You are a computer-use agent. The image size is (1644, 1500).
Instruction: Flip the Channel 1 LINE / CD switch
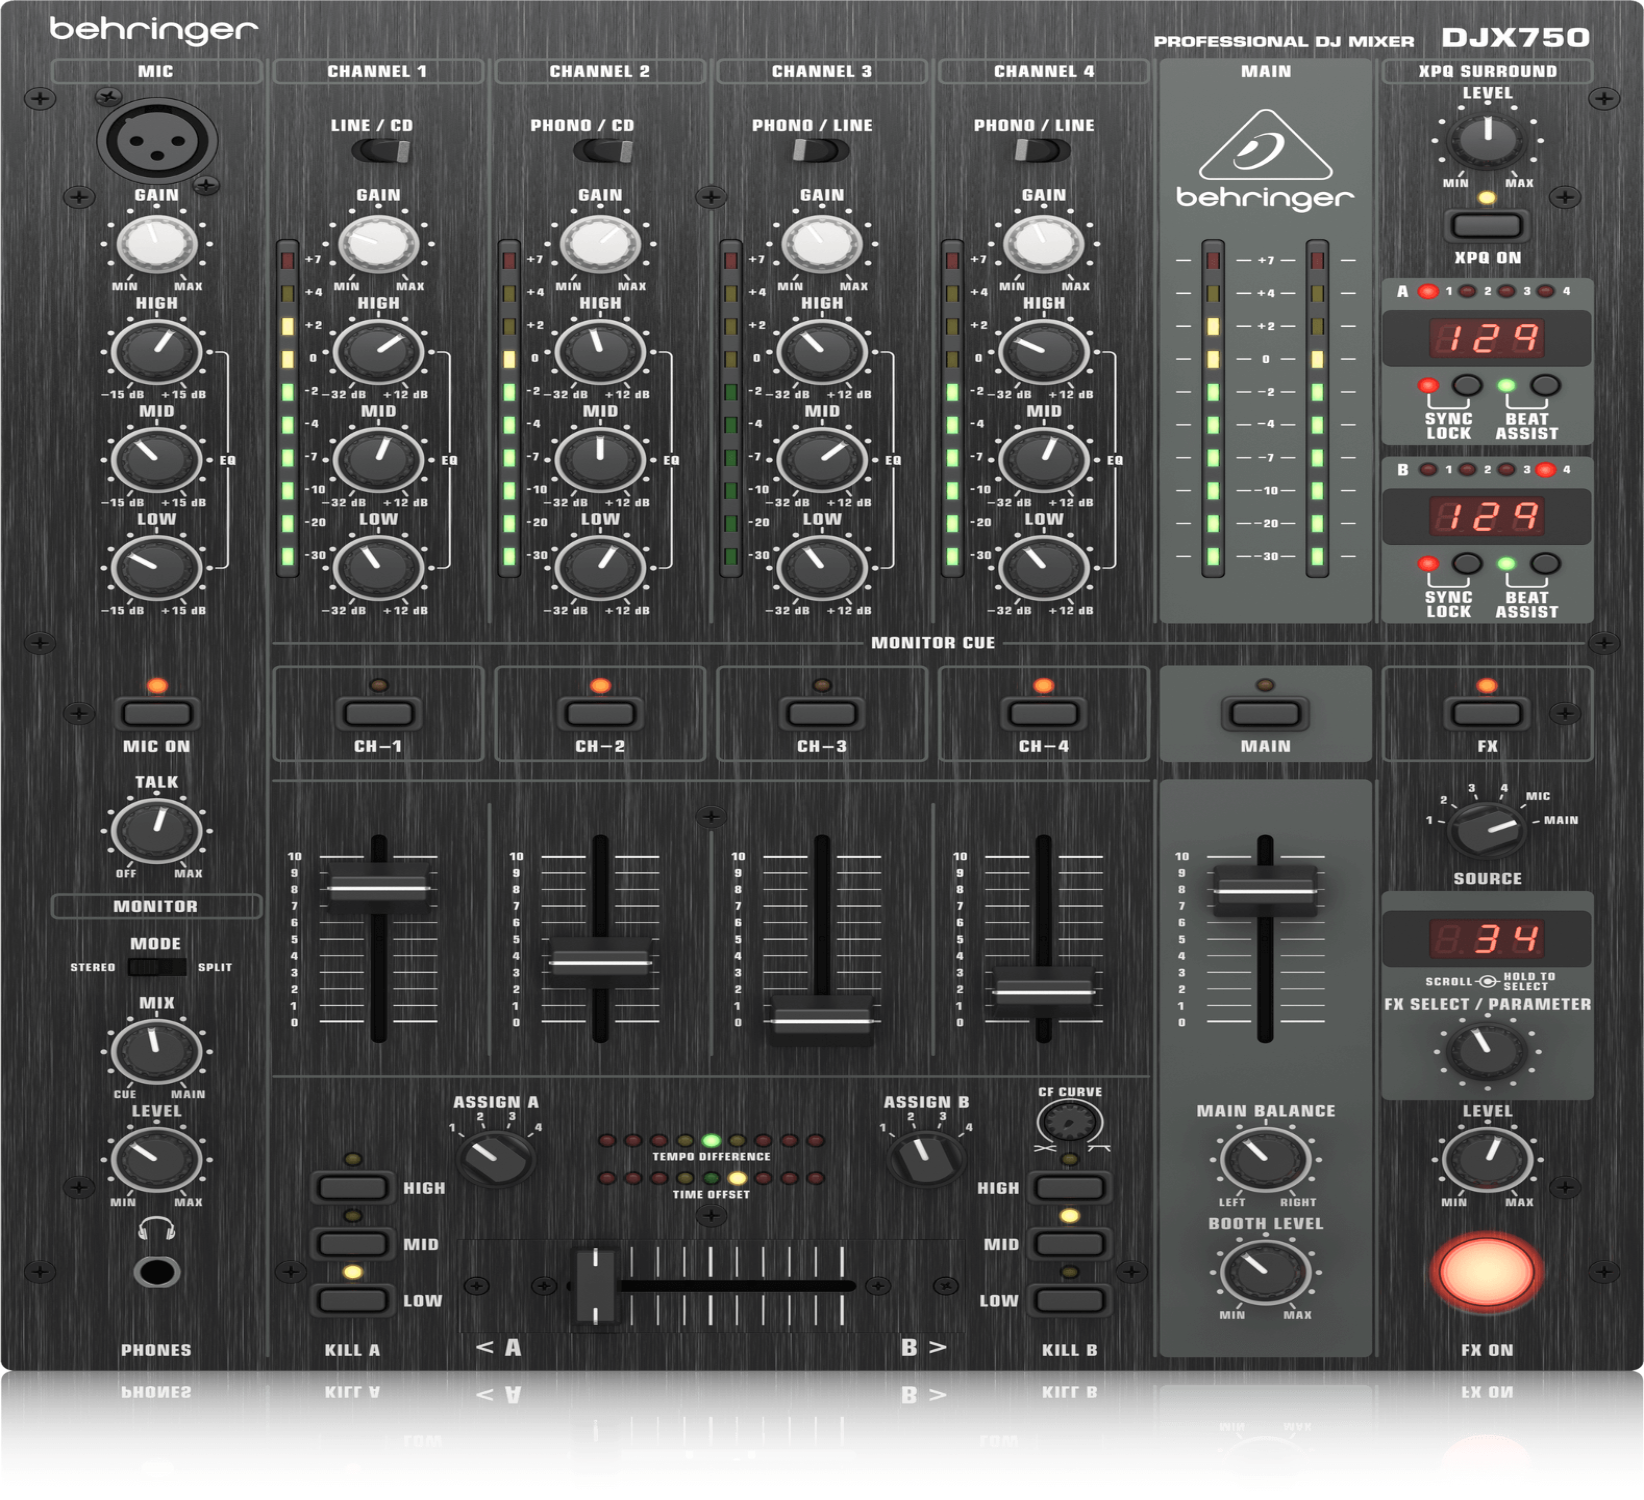click(x=381, y=151)
